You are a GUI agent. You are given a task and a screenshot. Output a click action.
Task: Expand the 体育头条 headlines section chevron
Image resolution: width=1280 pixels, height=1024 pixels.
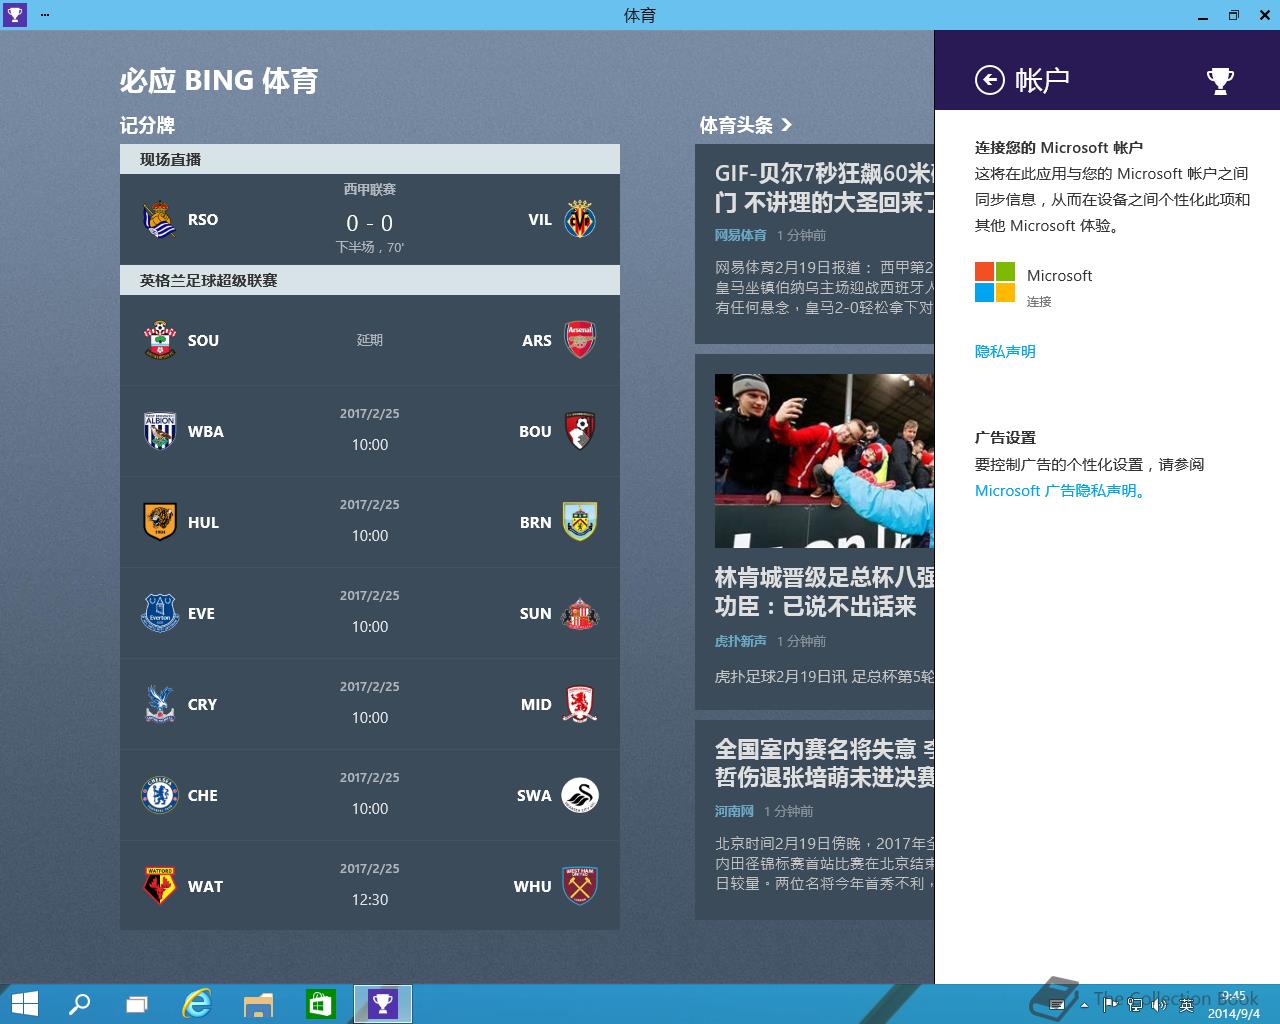[786, 125]
